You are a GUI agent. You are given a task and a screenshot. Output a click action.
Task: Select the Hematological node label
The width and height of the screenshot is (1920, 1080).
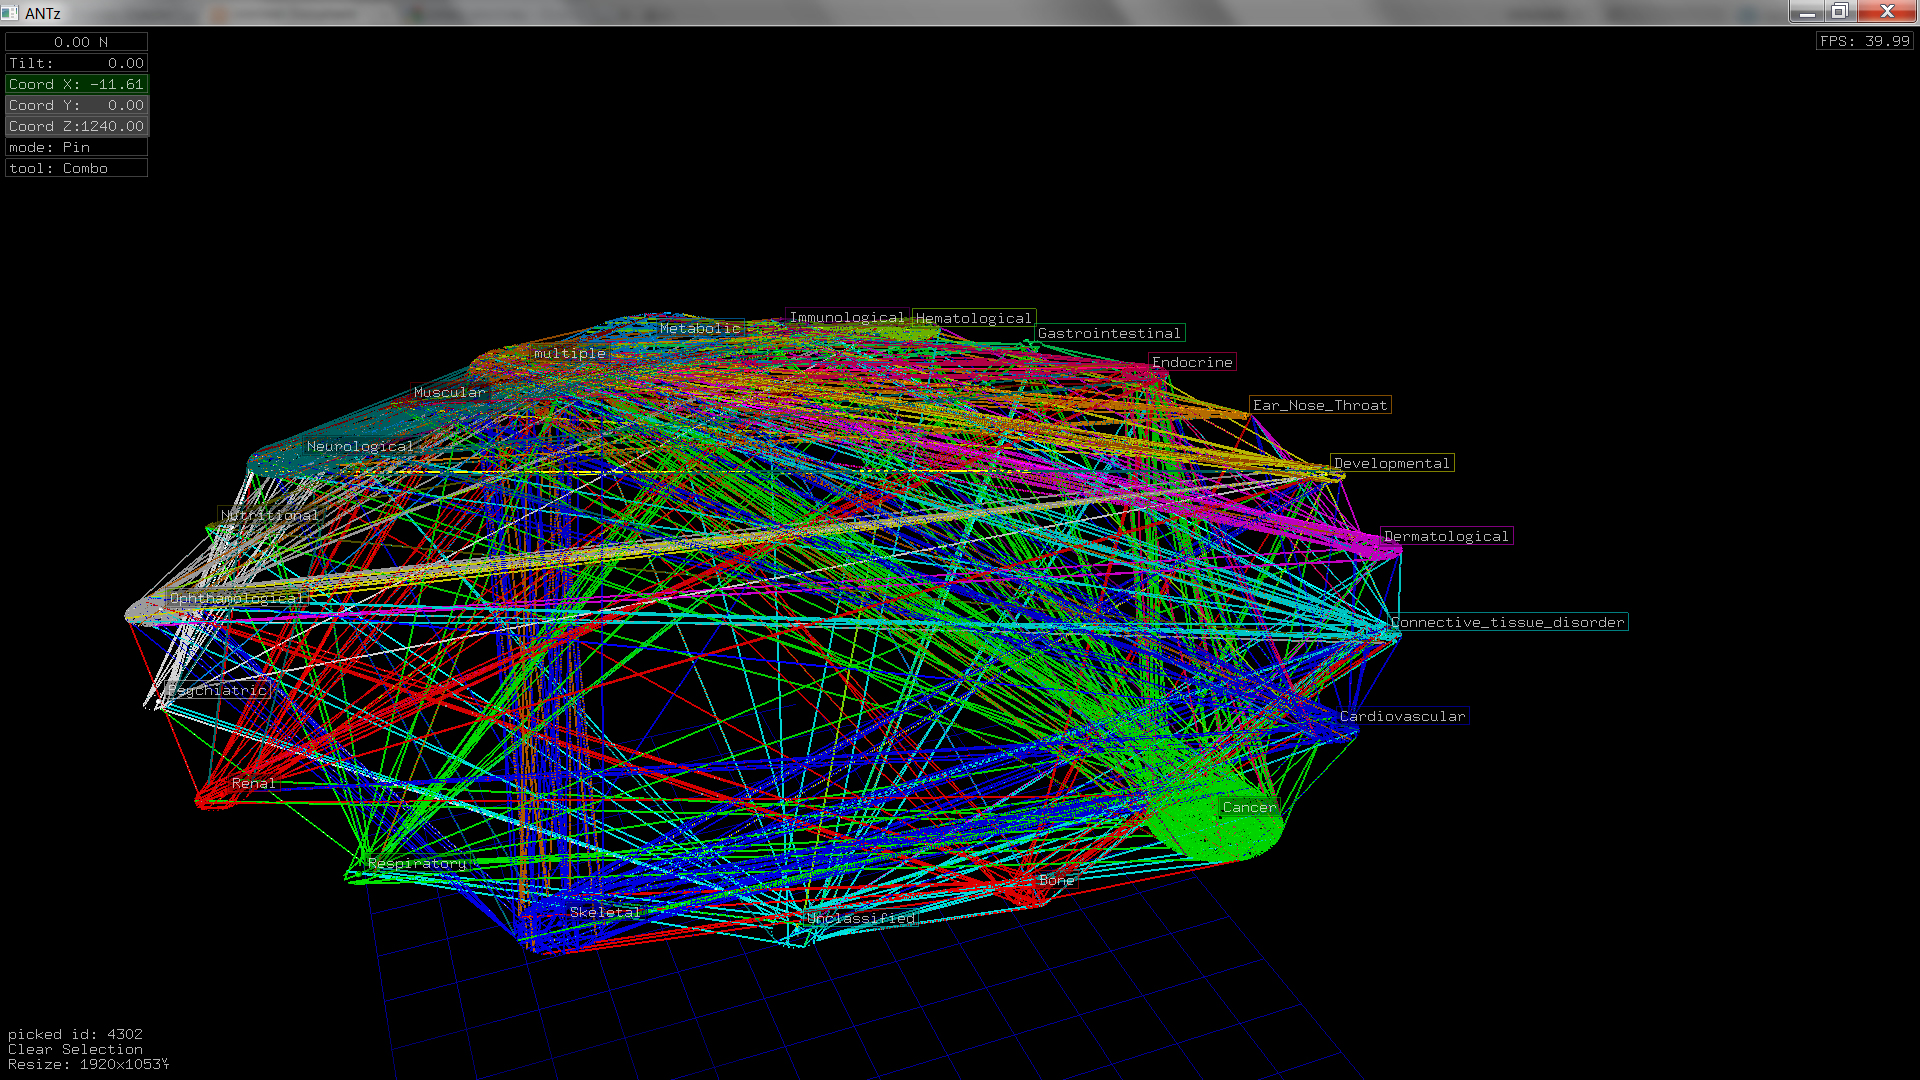coord(973,318)
